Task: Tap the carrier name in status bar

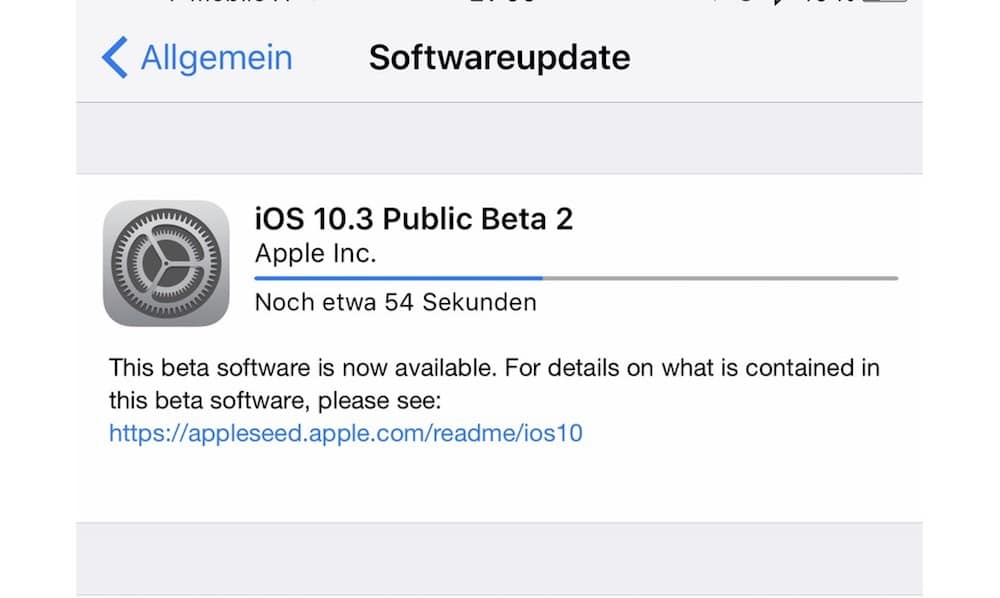Action: click(230, 1)
